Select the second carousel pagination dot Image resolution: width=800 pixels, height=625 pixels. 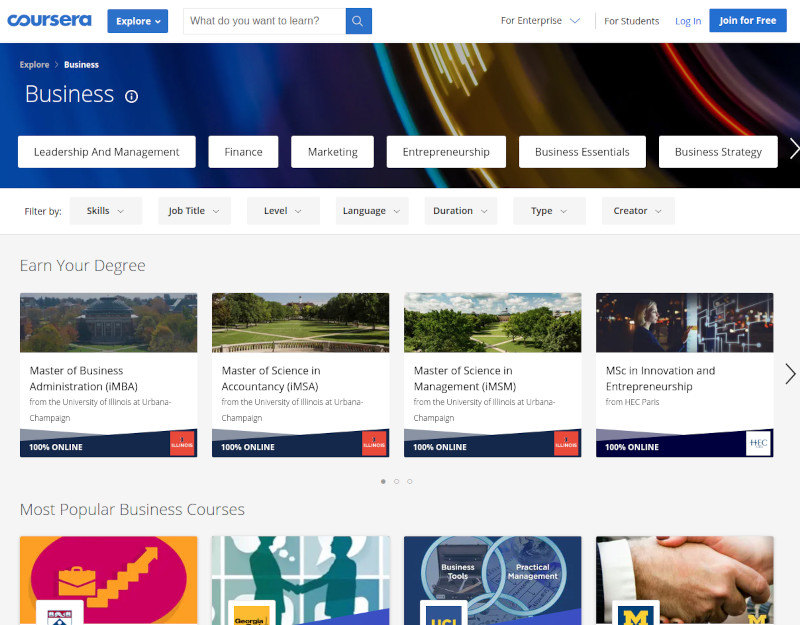point(396,481)
